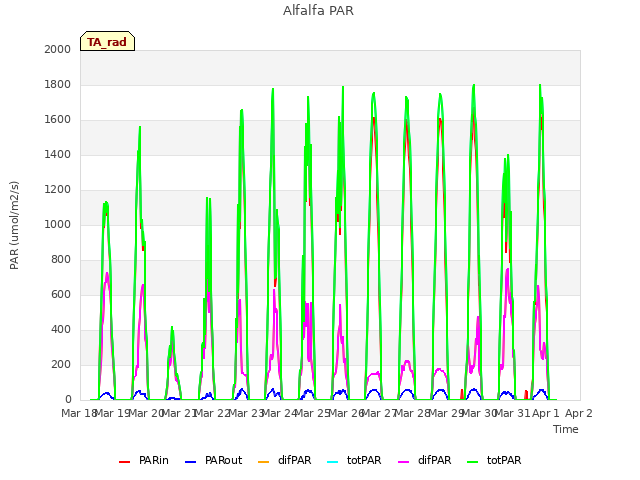Image resolution: width=640 pixels, height=480 pixels.
Task: Click the 0 y-axis tick label
Action: tap(68, 400)
